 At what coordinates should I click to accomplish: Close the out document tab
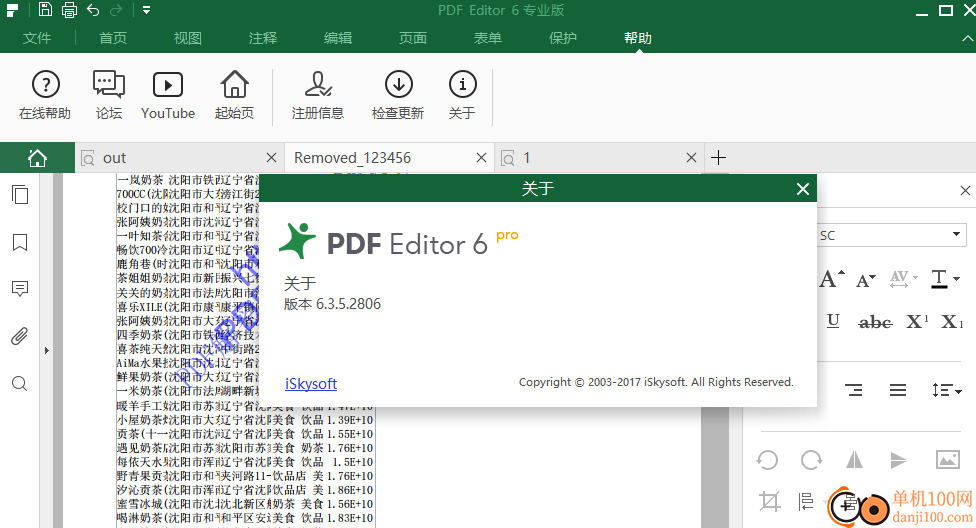pos(271,158)
